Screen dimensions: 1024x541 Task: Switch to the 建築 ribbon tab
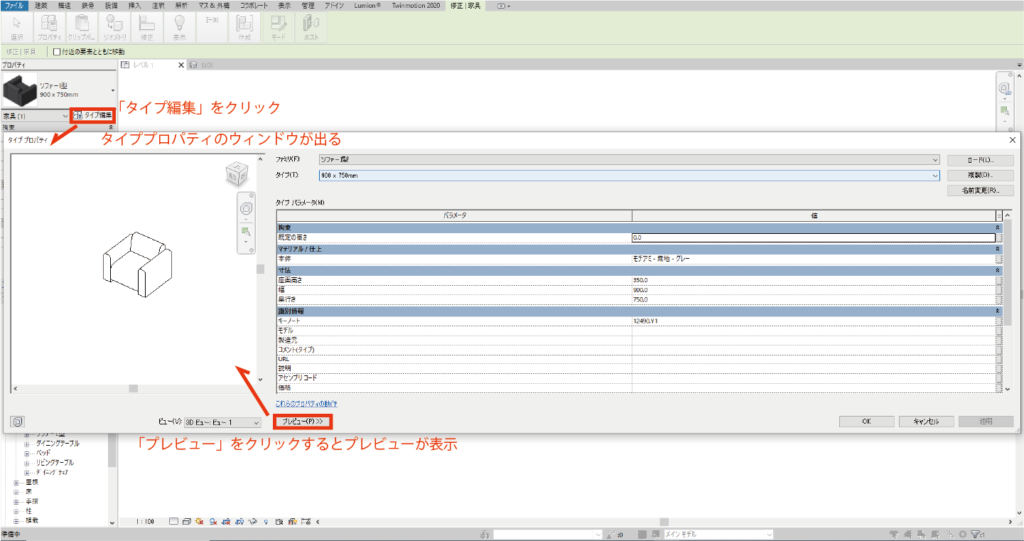[40, 5]
